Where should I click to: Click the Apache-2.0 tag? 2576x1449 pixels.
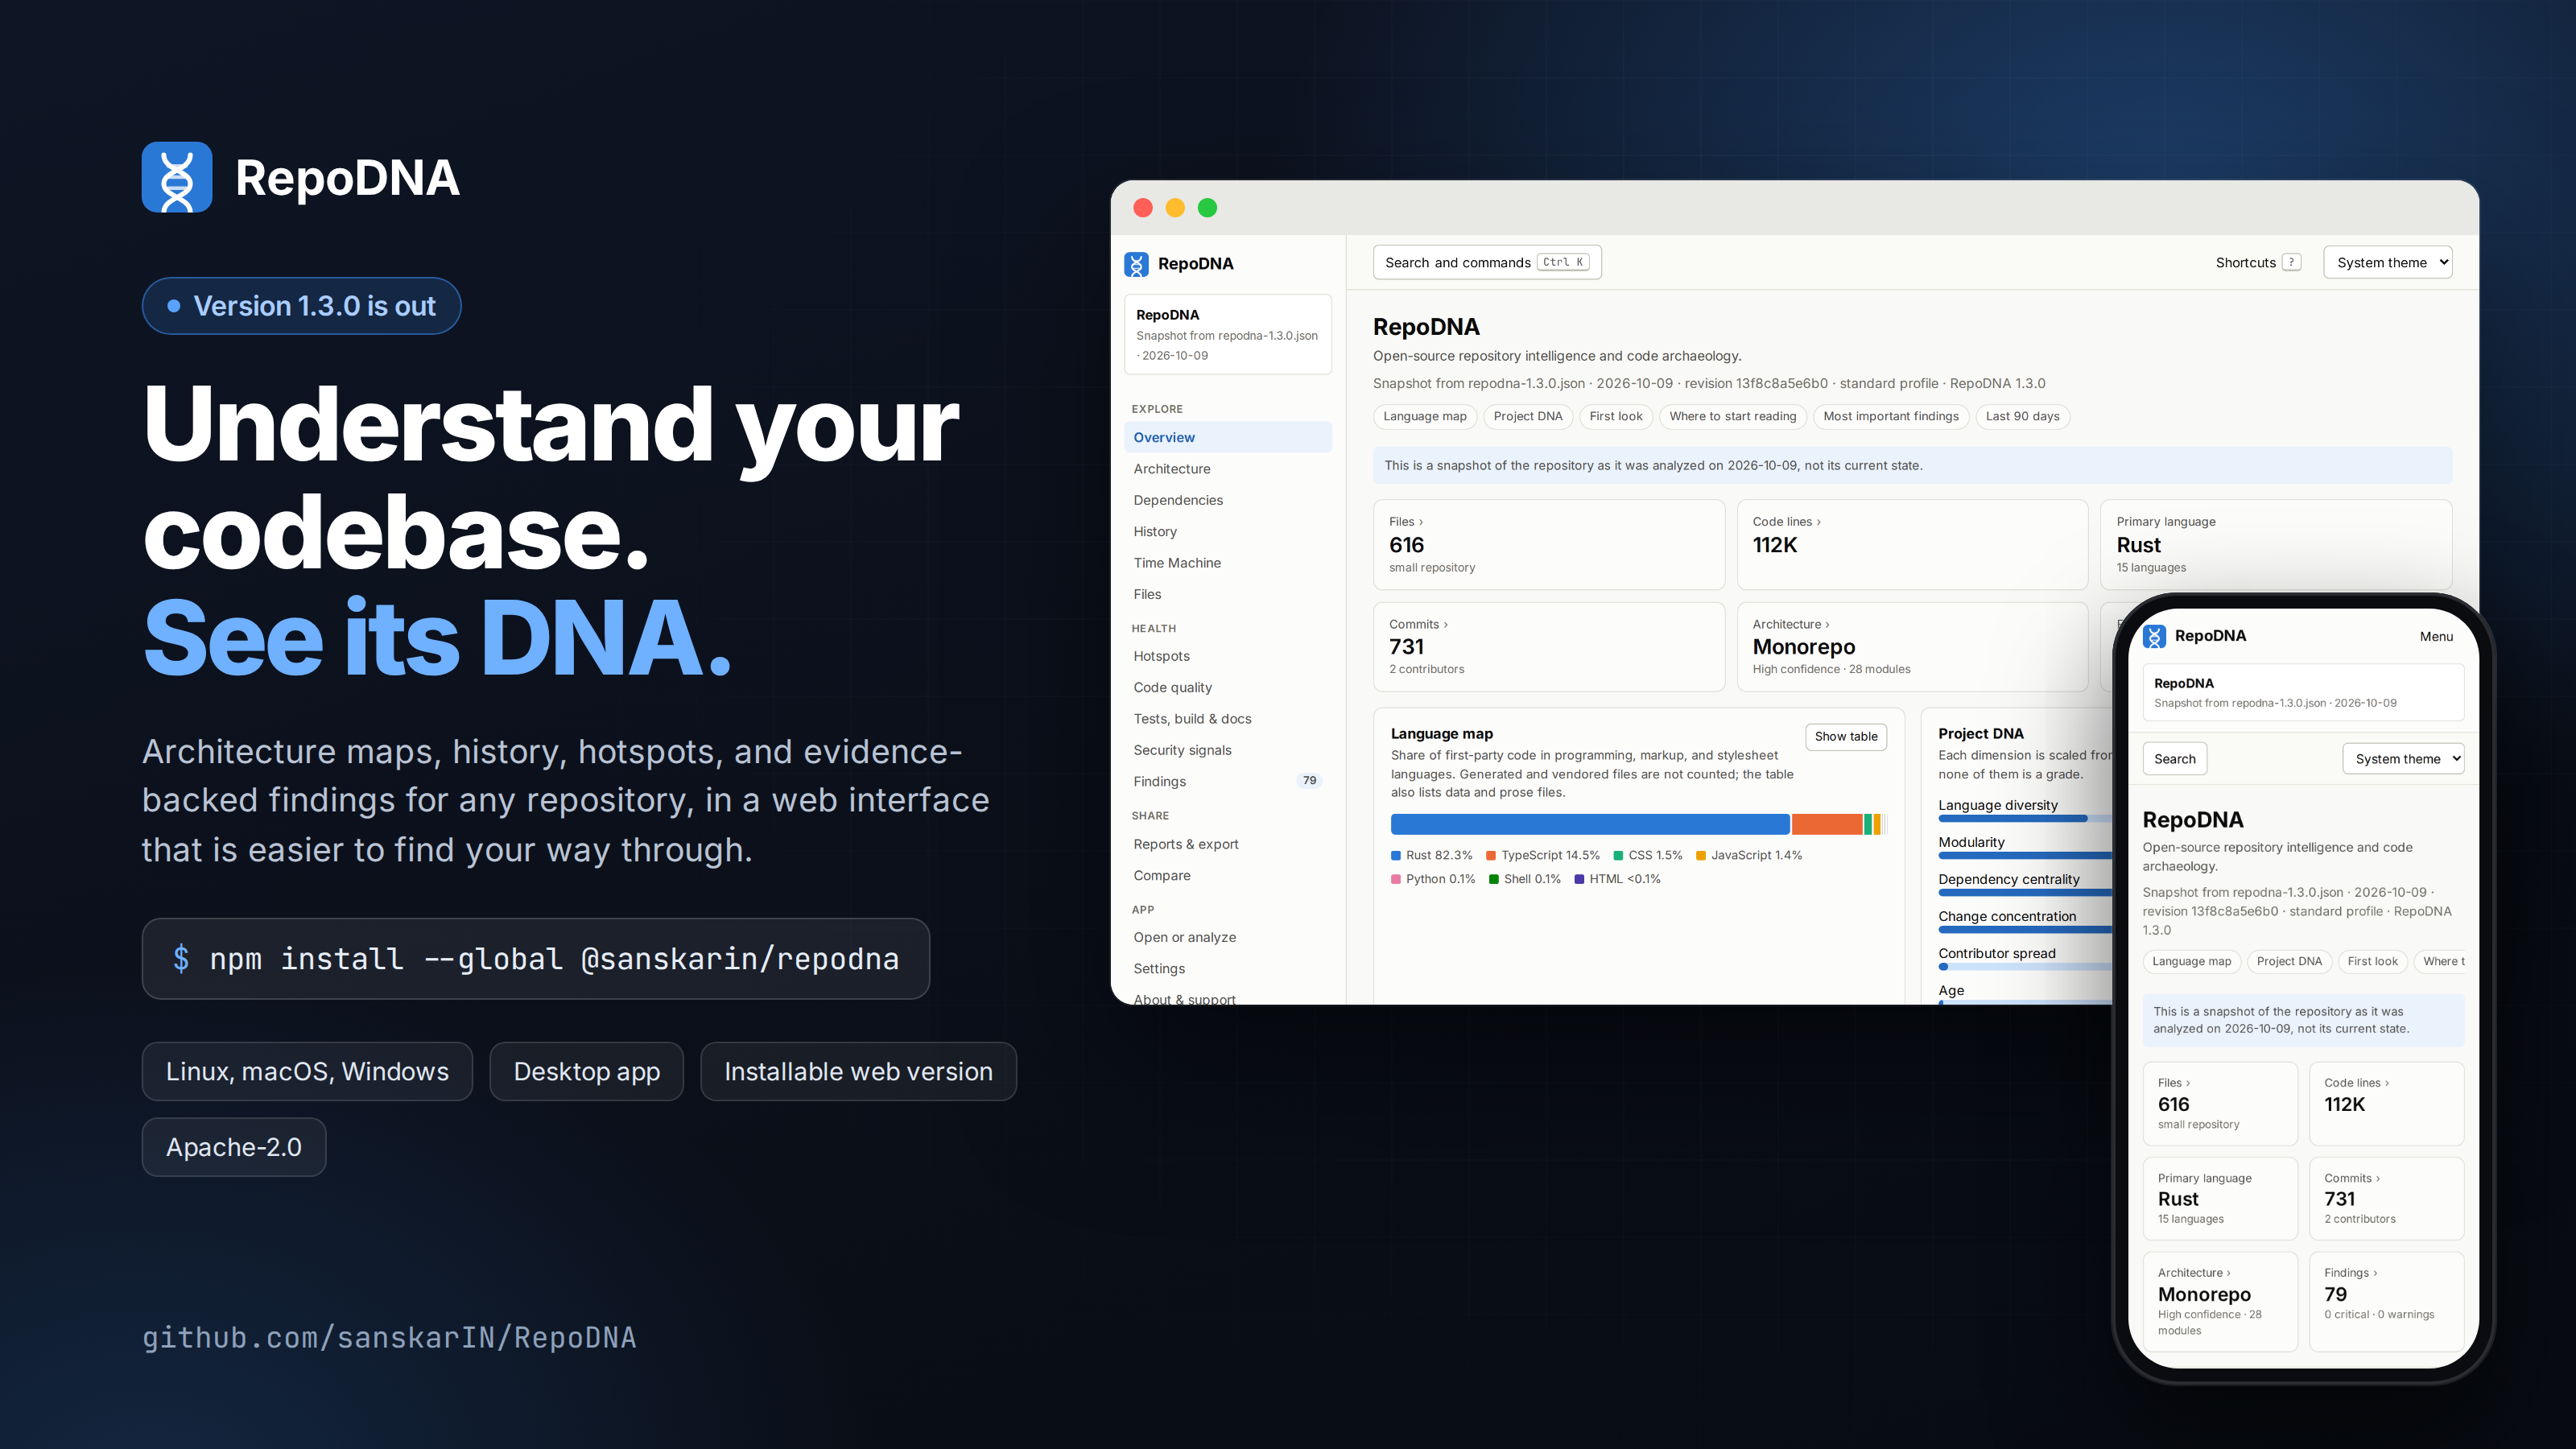[234, 1147]
